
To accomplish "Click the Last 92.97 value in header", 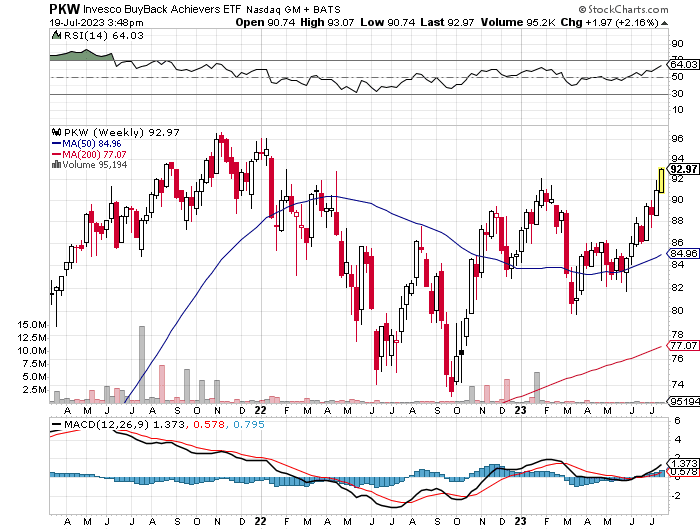I will tap(447, 22).
